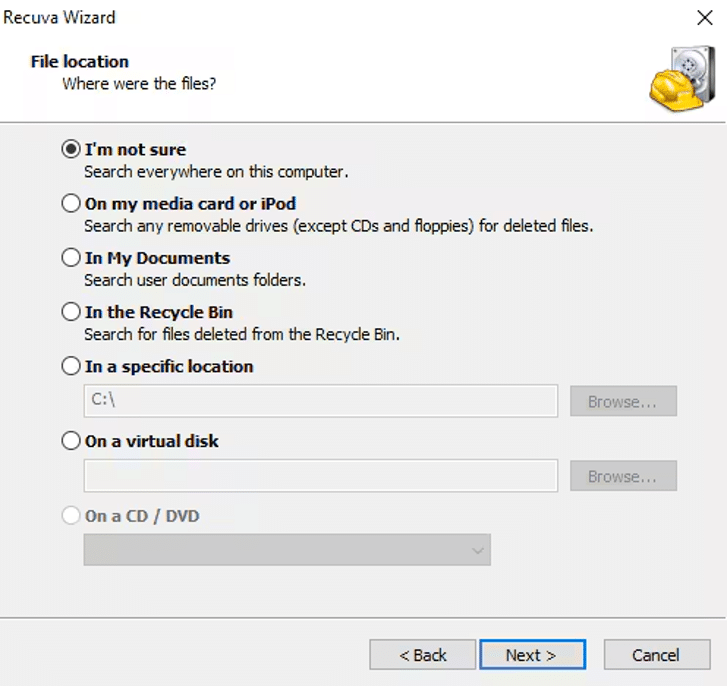Click the C:\ specific location path field

(x=321, y=401)
